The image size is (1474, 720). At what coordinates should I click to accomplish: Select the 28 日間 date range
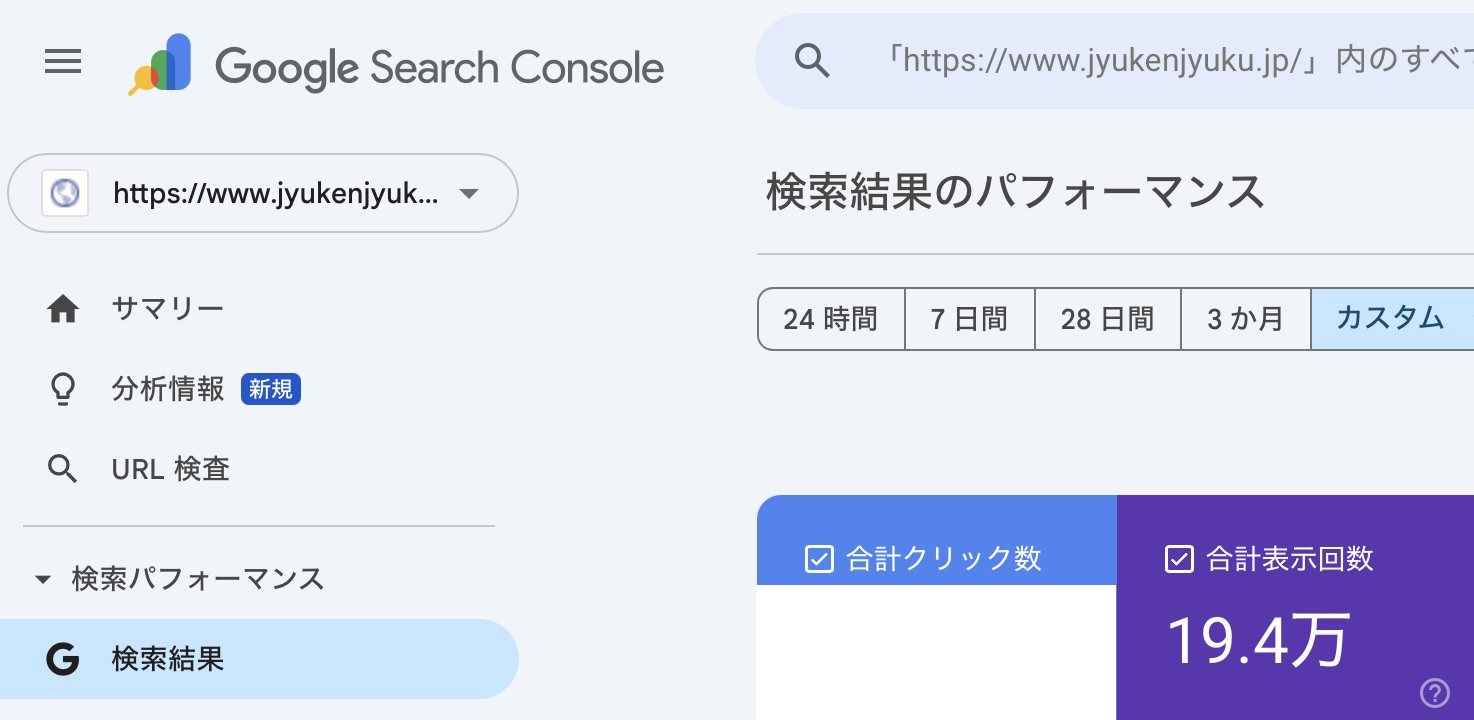coord(1107,320)
